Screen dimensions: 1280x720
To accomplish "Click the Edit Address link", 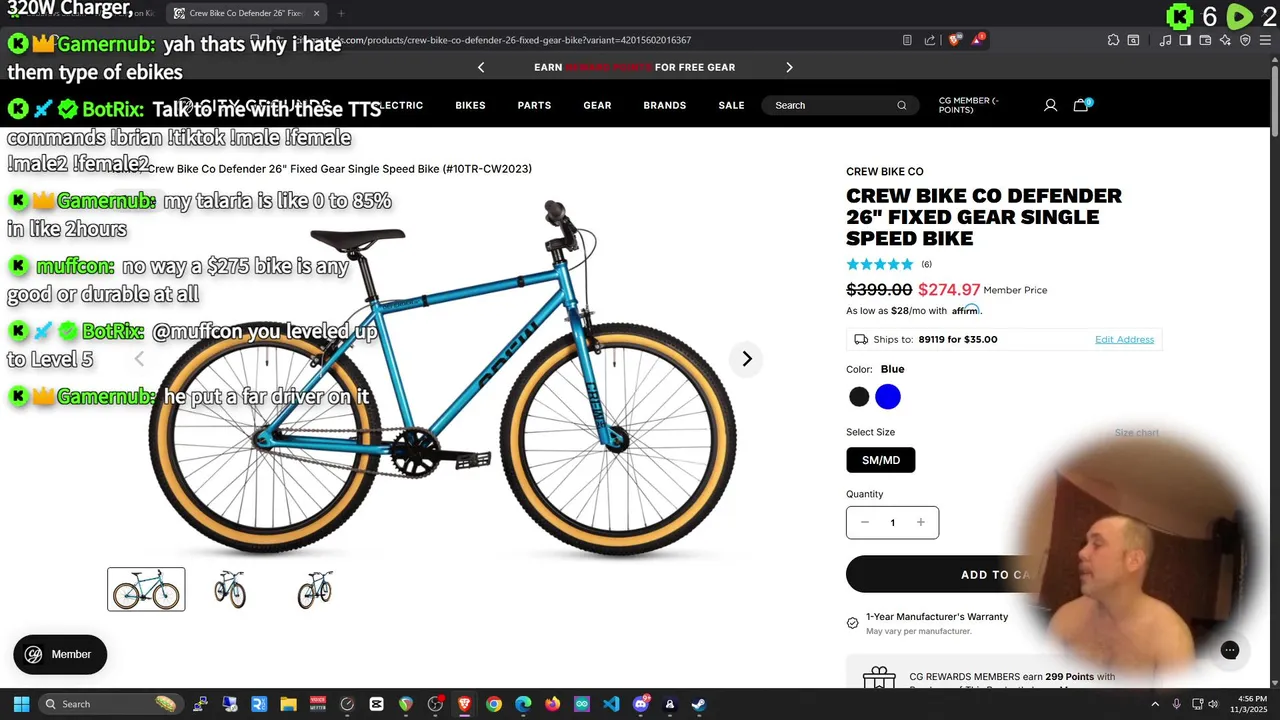I will [1124, 339].
